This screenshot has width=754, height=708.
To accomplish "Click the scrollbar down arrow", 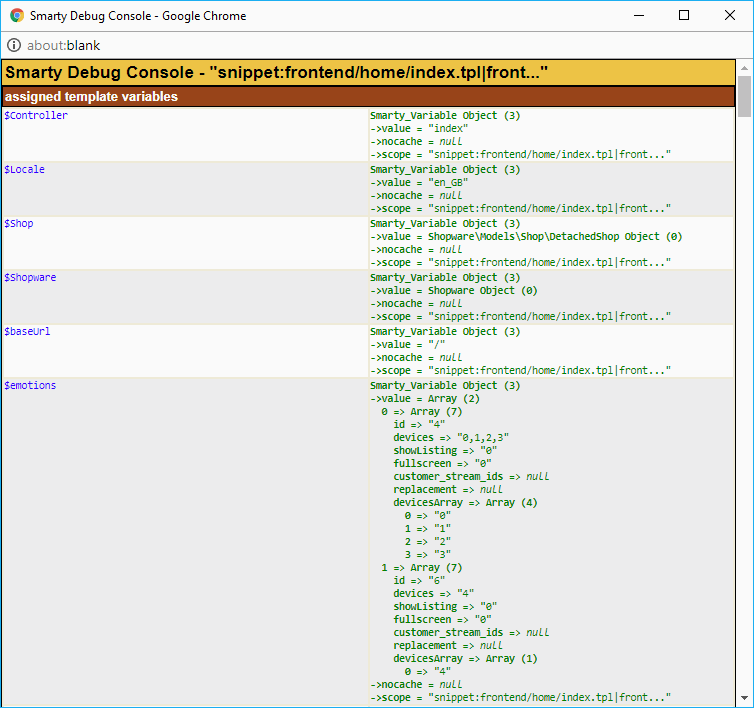I will click(x=745, y=699).
